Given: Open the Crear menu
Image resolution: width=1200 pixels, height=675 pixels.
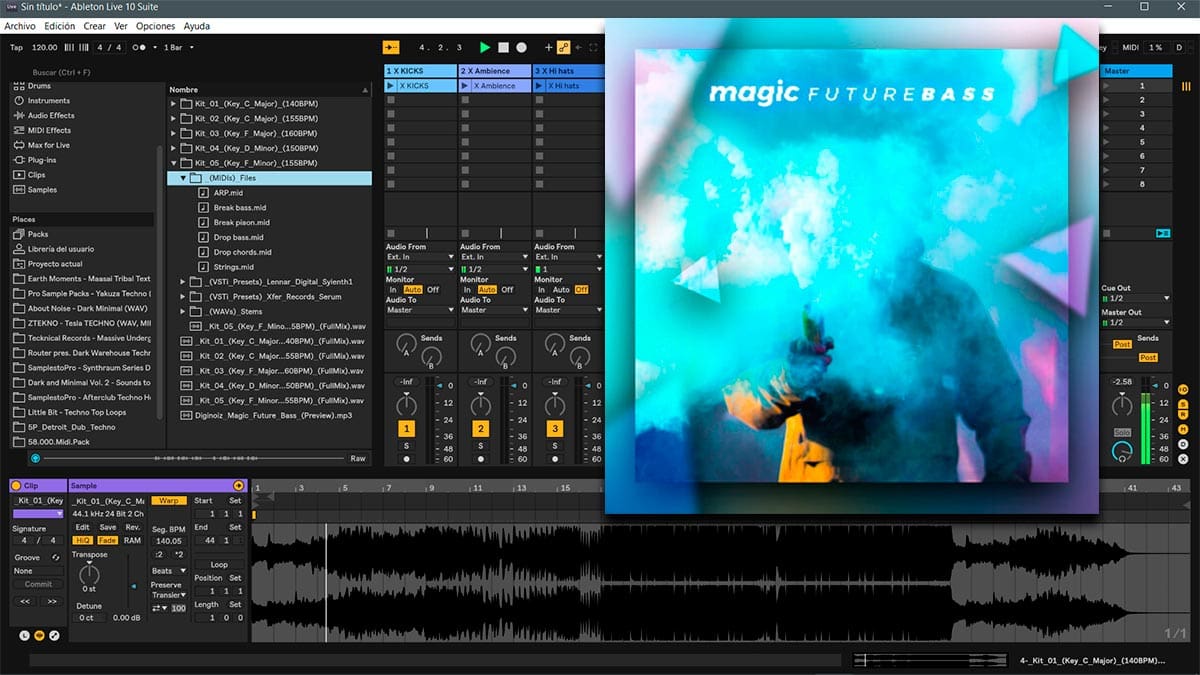Looking at the screenshot, I should 95,26.
